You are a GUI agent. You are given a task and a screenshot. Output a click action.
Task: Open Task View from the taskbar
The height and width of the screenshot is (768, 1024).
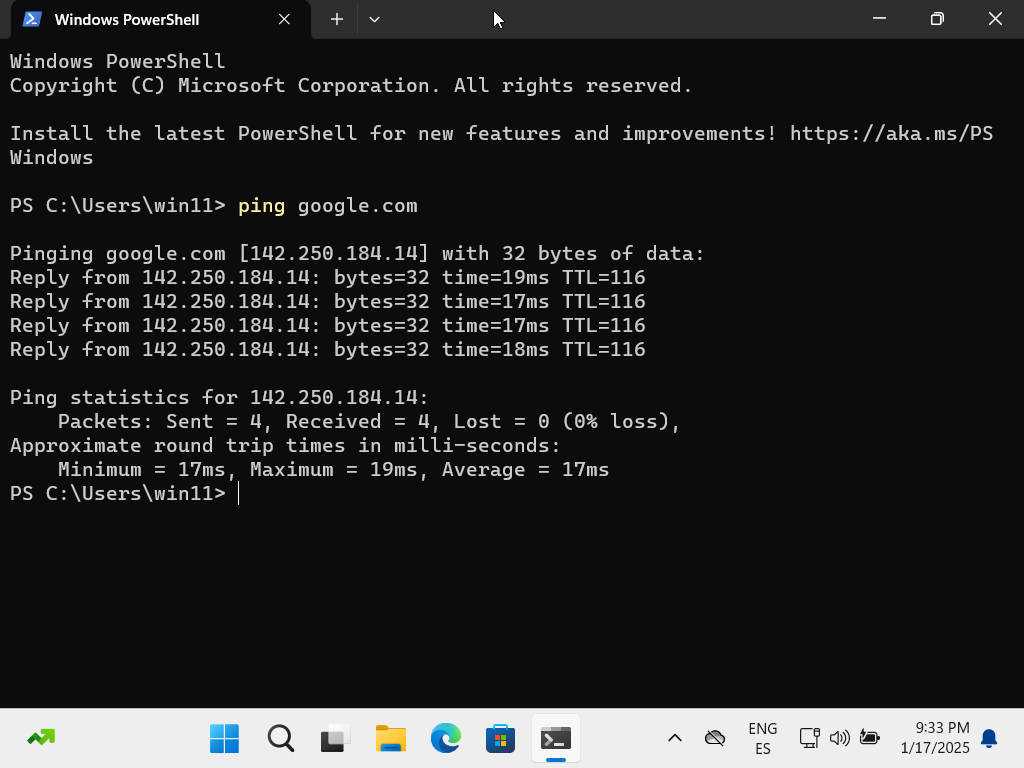coord(336,739)
